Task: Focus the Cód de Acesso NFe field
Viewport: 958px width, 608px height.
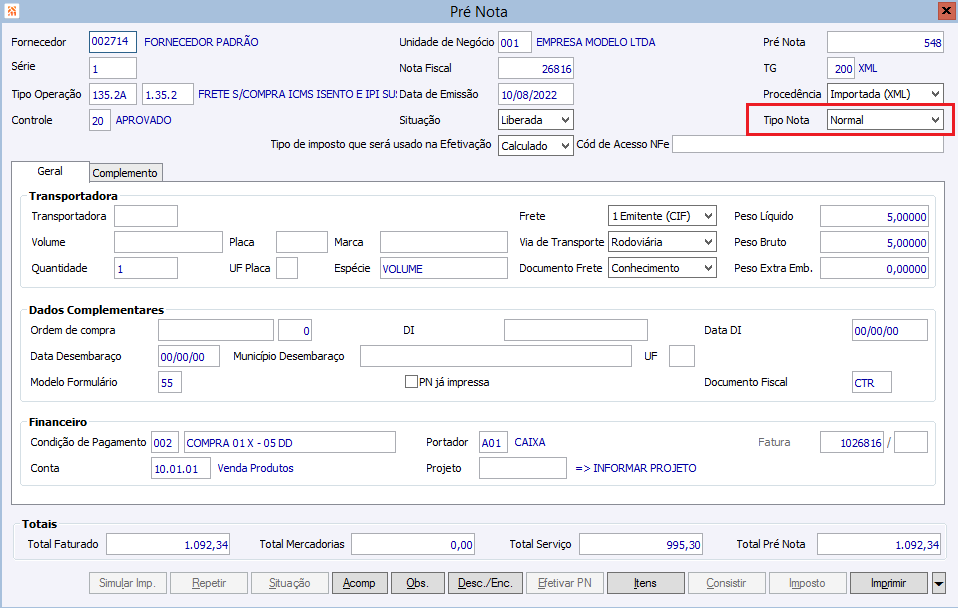Action: click(x=807, y=145)
